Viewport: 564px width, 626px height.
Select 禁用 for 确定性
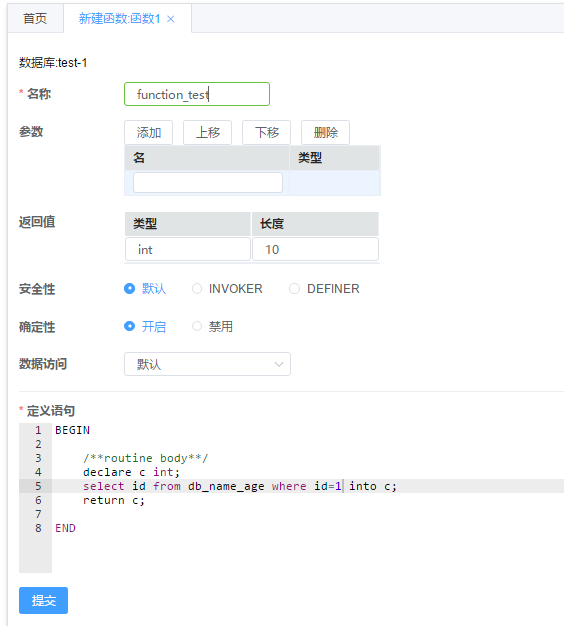[x=197, y=326]
